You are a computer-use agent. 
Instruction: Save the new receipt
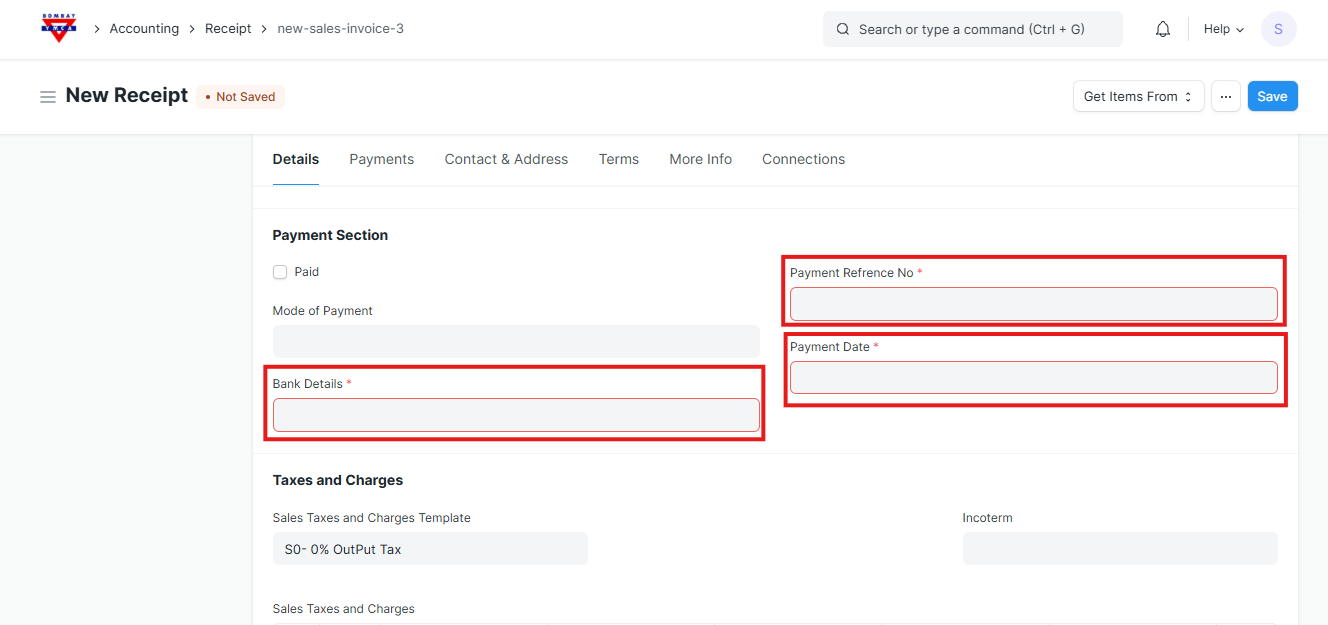[1272, 96]
